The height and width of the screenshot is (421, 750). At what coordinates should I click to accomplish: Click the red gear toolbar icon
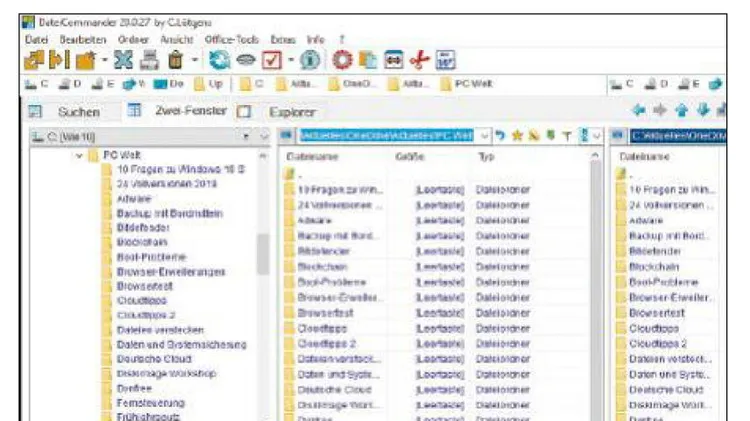tap(342, 60)
